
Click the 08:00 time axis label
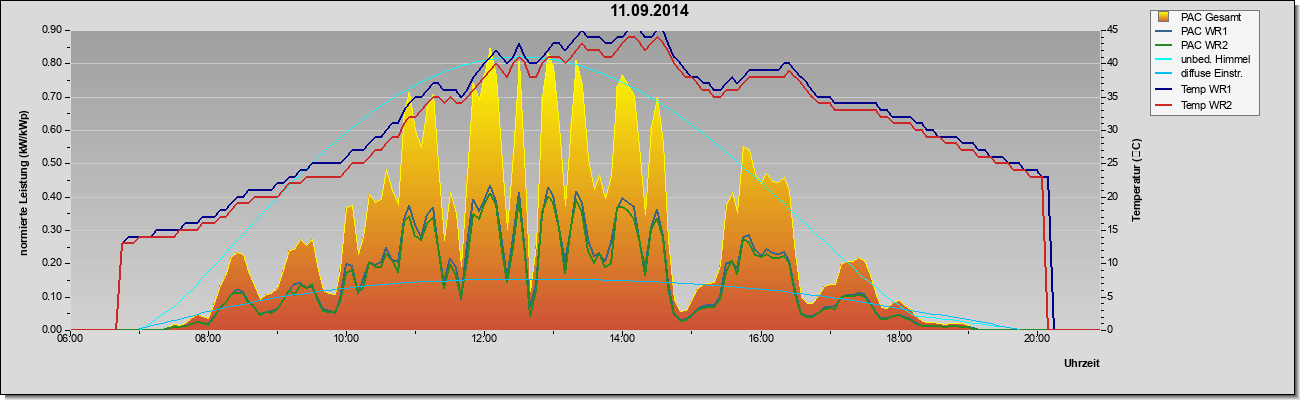[208, 338]
